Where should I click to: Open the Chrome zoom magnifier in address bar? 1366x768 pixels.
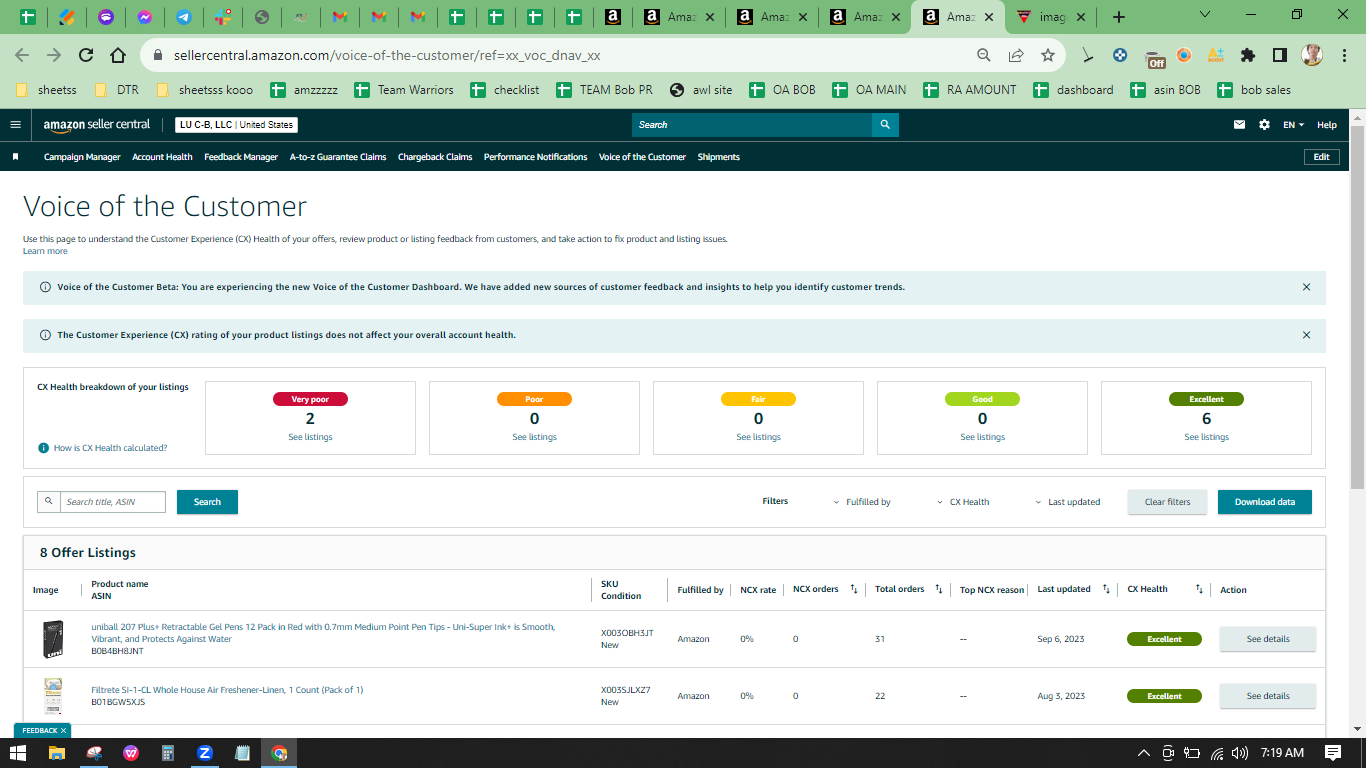(x=984, y=55)
